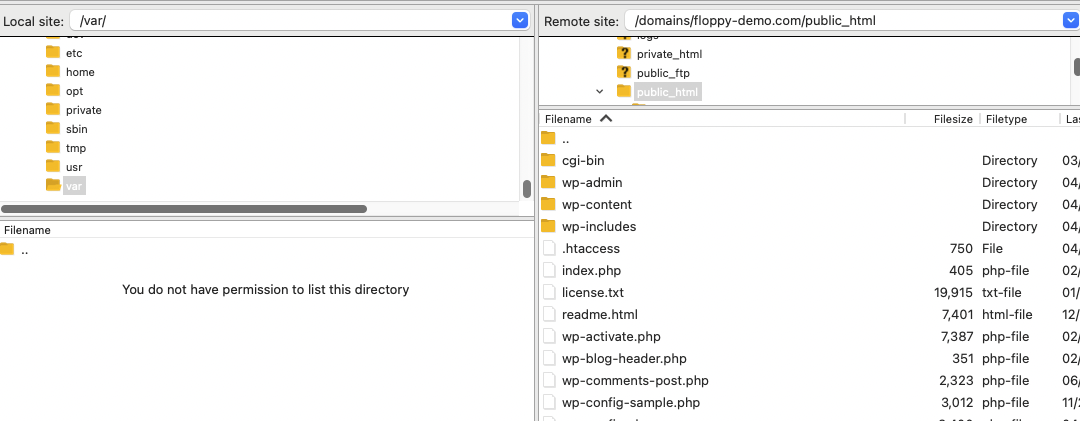The image size is (1080, 421).
Task: Click the wp-content folder icon
Action: (x=548, y=204)
